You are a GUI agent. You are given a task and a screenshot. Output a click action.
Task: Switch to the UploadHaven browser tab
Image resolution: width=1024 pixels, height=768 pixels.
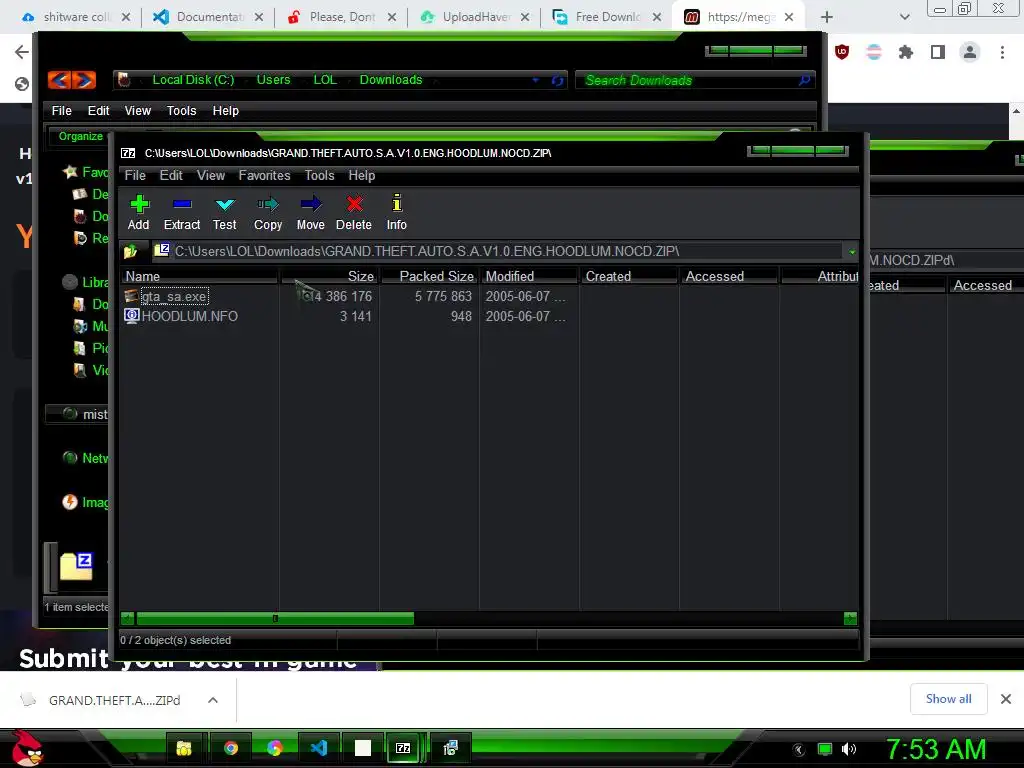[x=474, y=17]
